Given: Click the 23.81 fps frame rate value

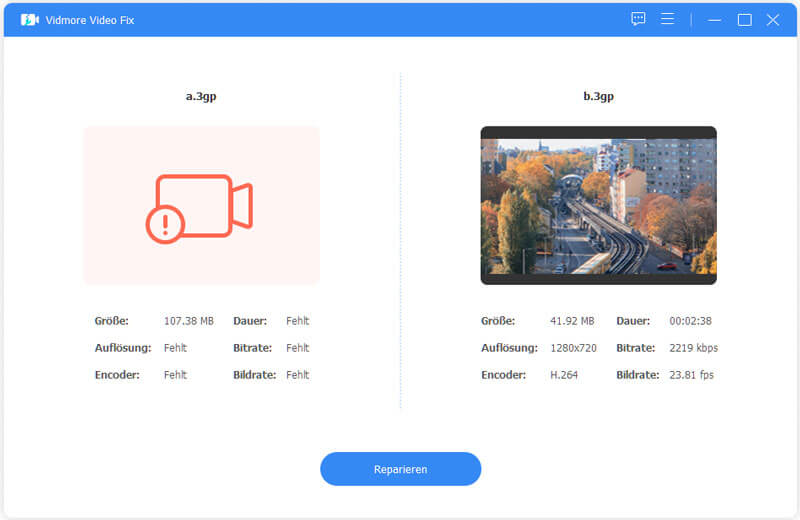Looking at the screenshot, I should click(x=691, y=375).
